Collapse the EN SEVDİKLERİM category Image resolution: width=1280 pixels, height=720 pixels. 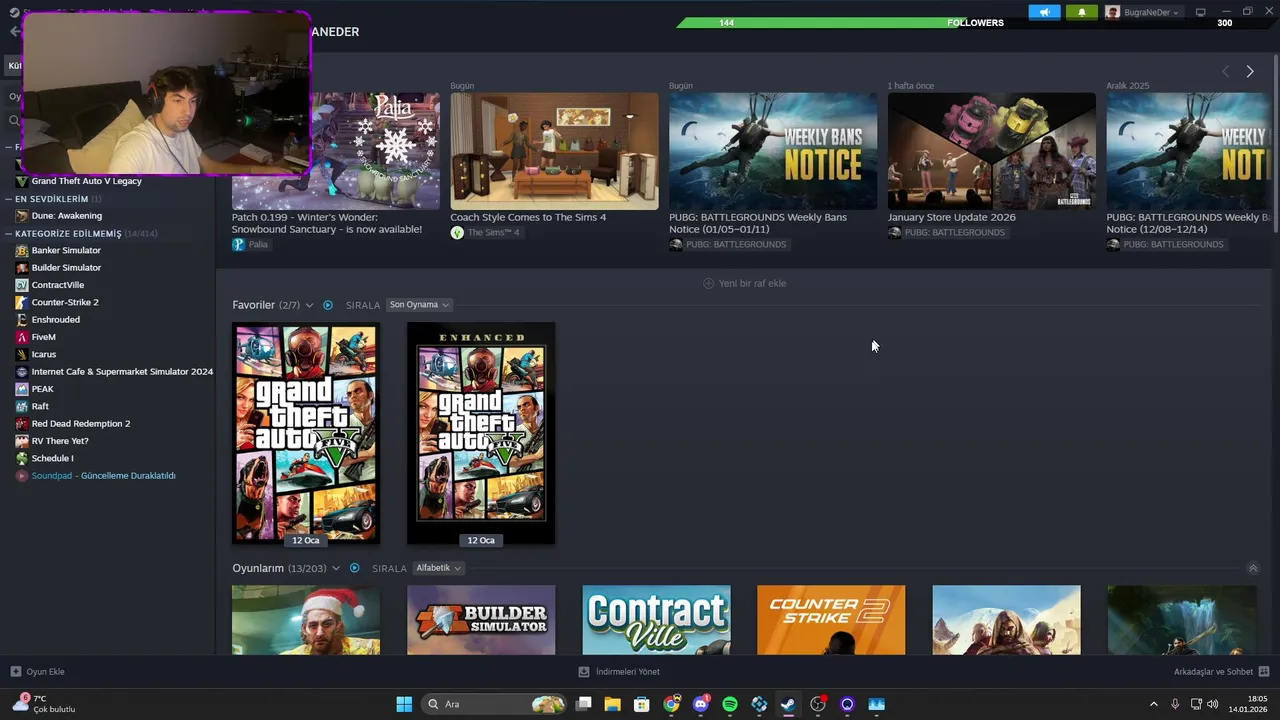[x=8, y=199]
